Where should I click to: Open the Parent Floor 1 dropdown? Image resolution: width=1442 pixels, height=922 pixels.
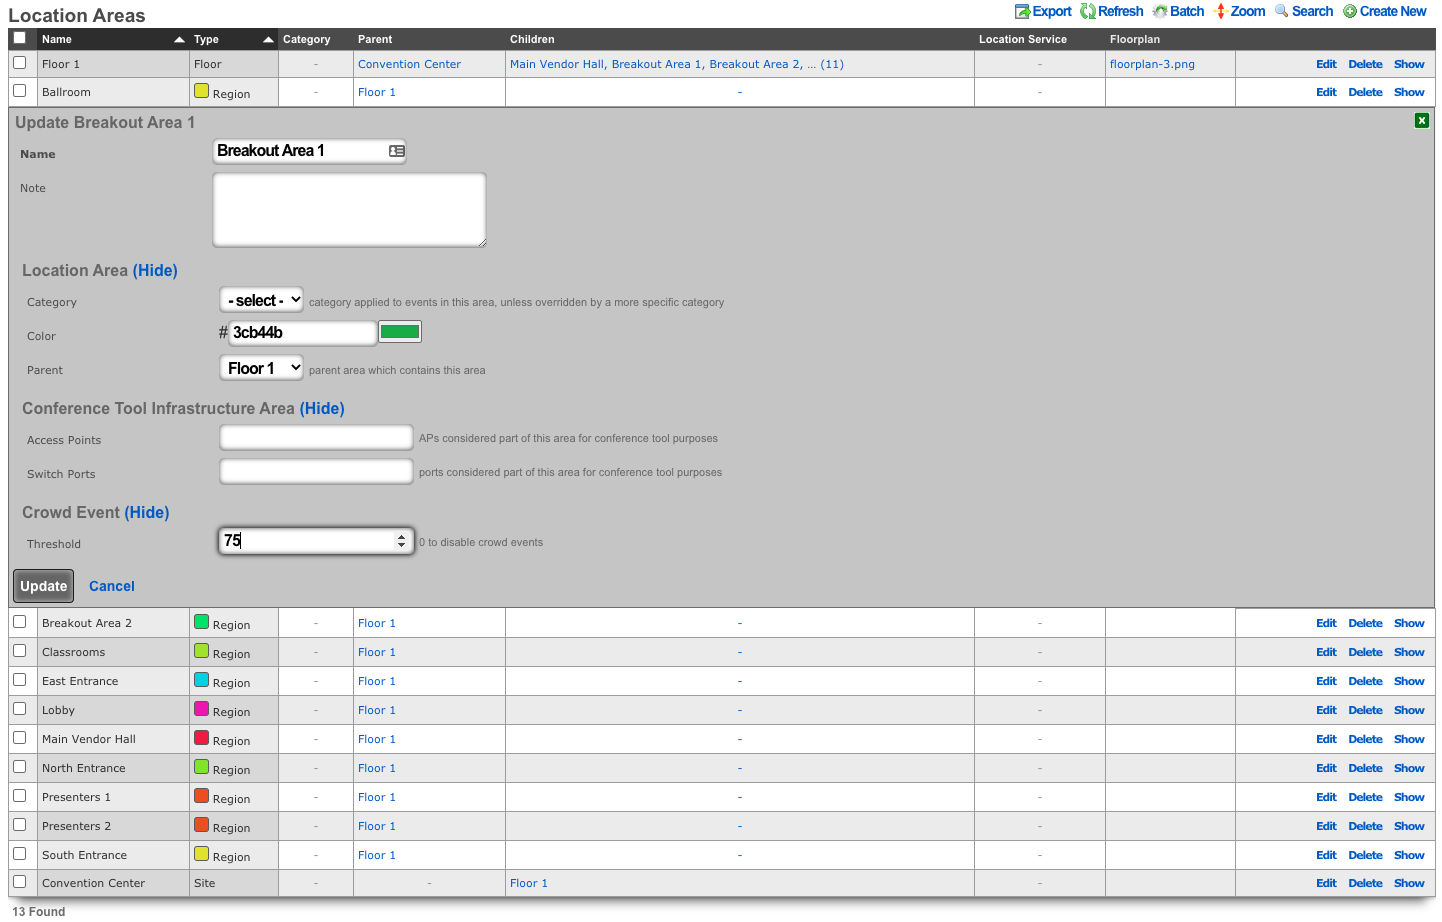(261, 368)
